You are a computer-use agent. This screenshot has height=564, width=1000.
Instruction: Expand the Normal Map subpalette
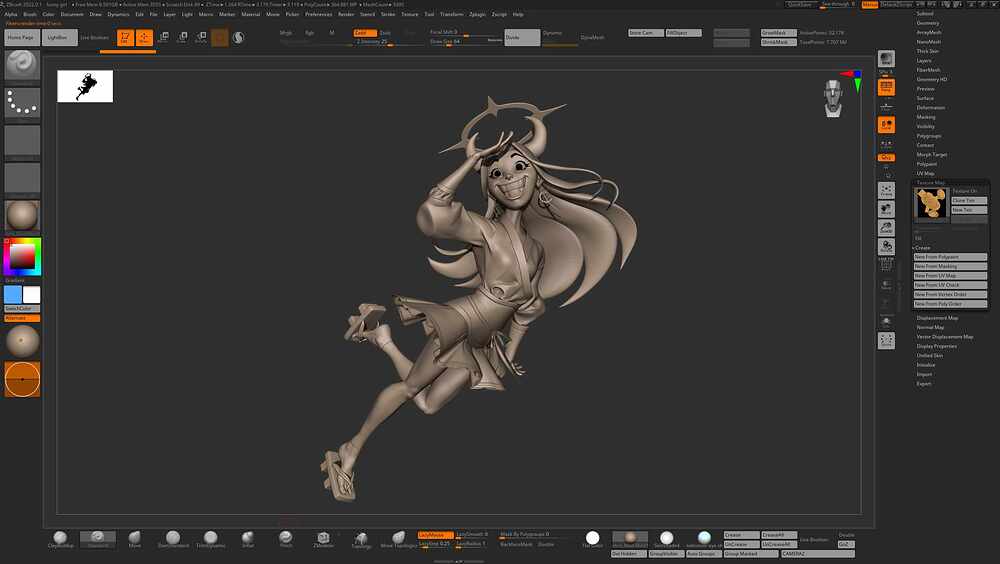(x=930, y=327)
